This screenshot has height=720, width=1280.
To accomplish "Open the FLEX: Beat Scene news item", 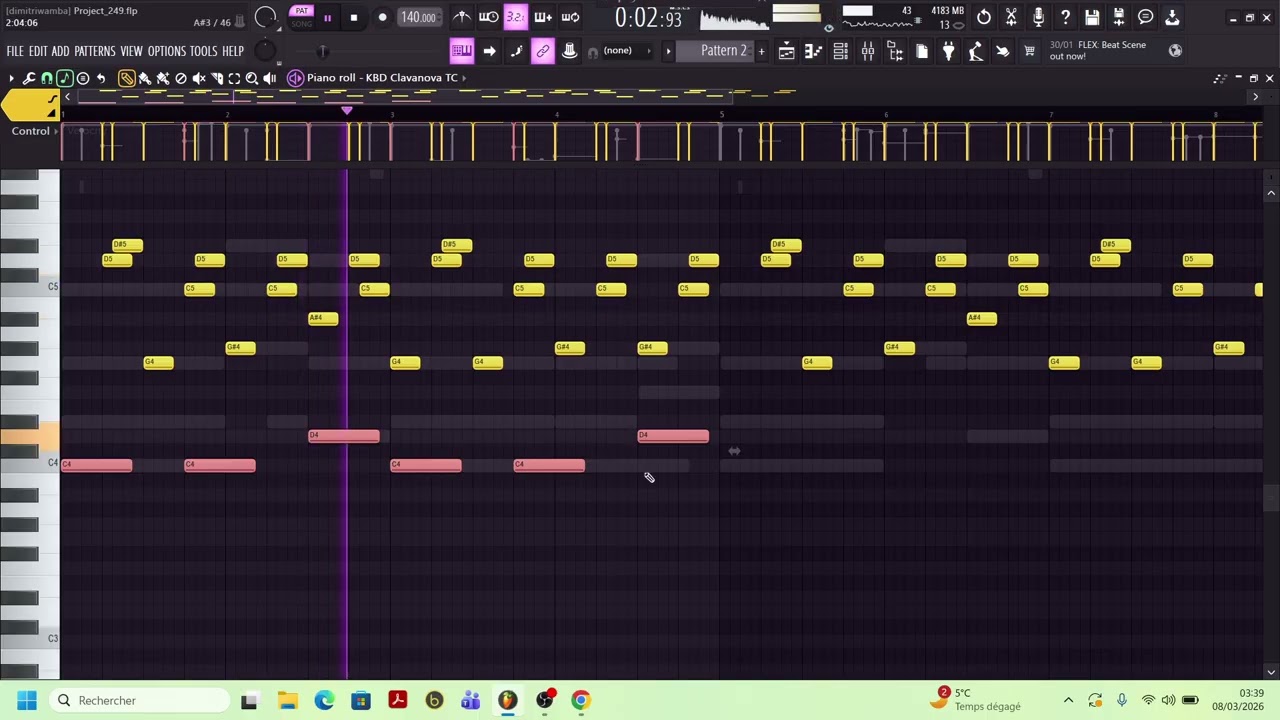I will (x=1098, y=50).
